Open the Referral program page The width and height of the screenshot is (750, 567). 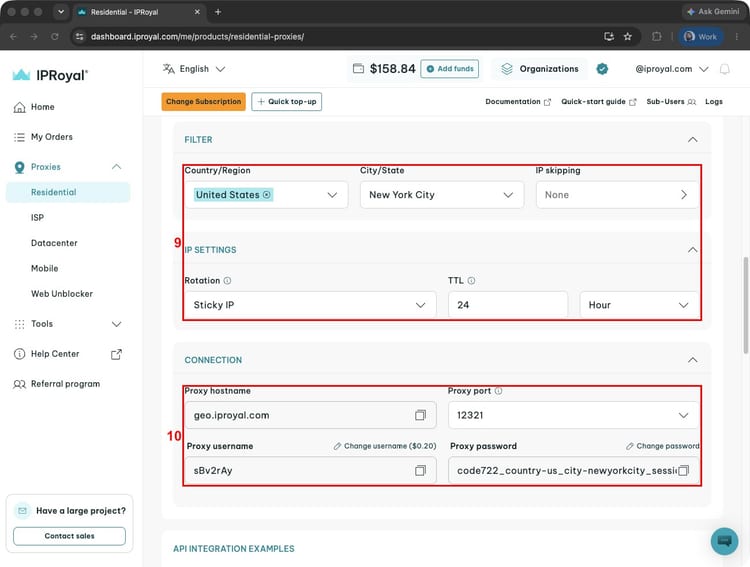coord(57,384)
